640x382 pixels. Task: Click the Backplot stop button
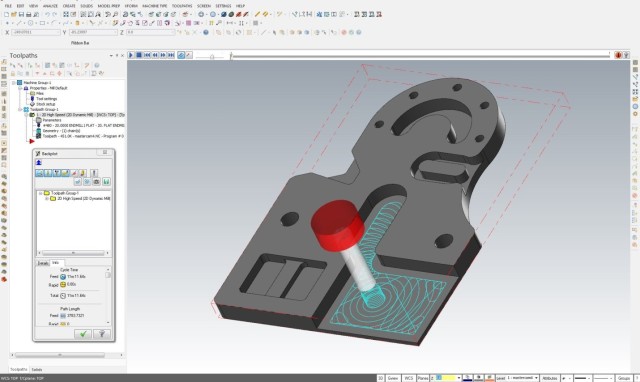[139, 55]
